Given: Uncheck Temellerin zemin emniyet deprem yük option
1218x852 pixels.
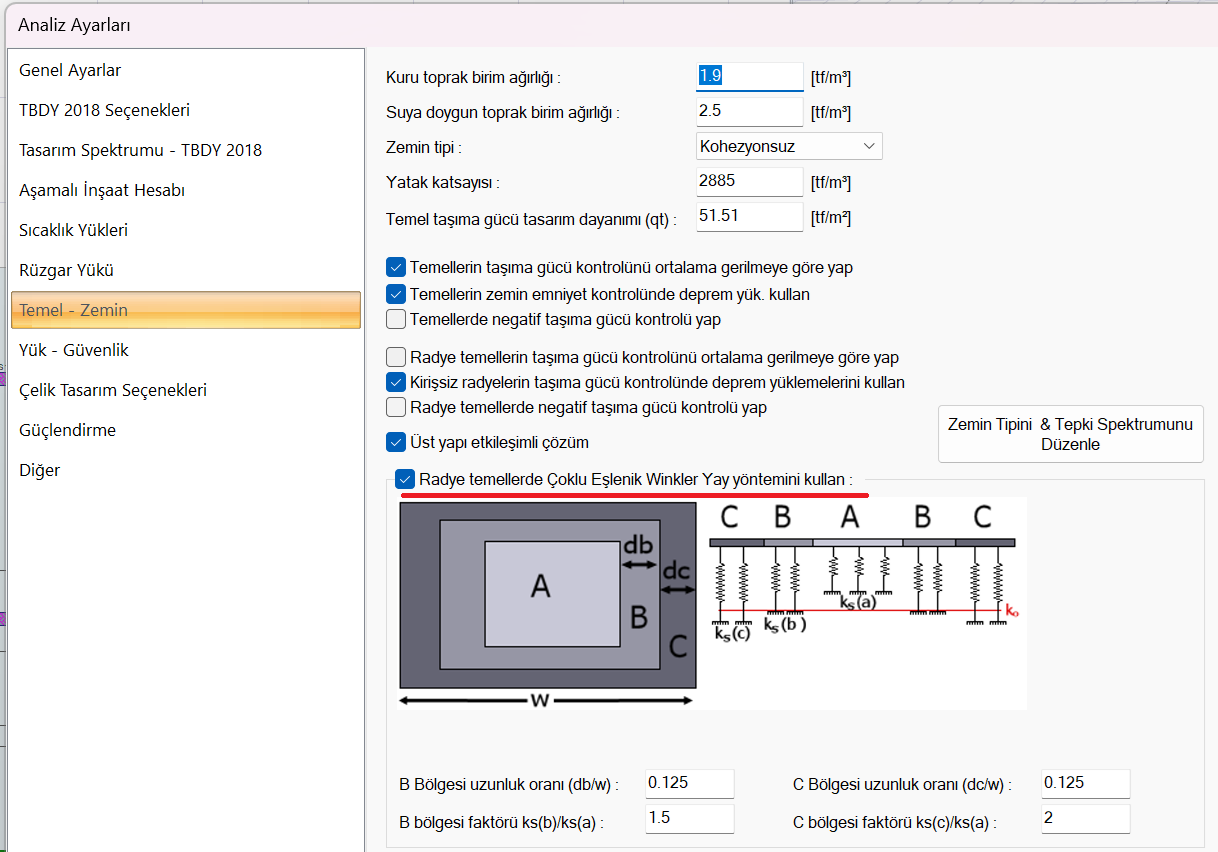Looking at the screenshot, I should tap(396, 294).
